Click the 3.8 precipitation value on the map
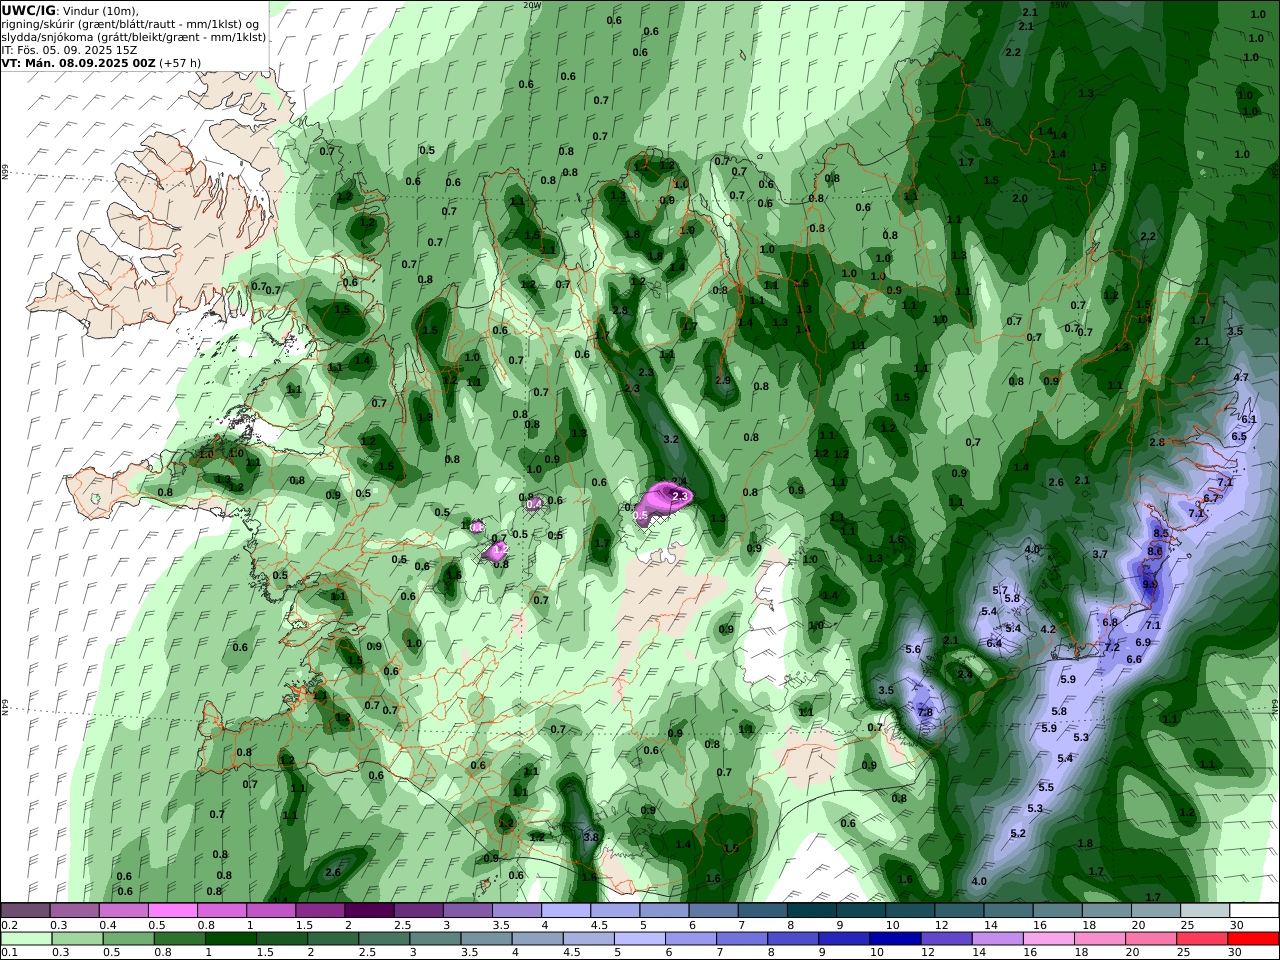The width and height of the screenshot is (1280, 960). (x=591, y=837)
